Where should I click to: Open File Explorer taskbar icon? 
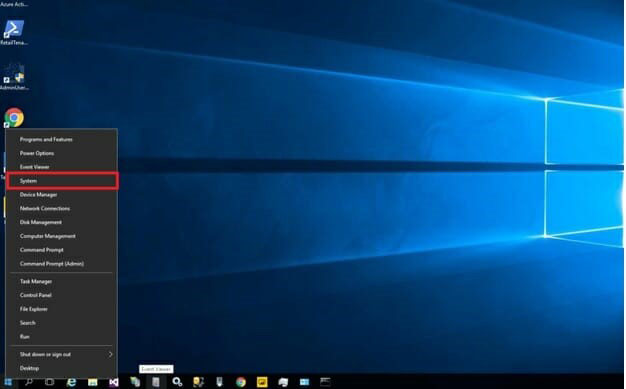tap(93, 382)
